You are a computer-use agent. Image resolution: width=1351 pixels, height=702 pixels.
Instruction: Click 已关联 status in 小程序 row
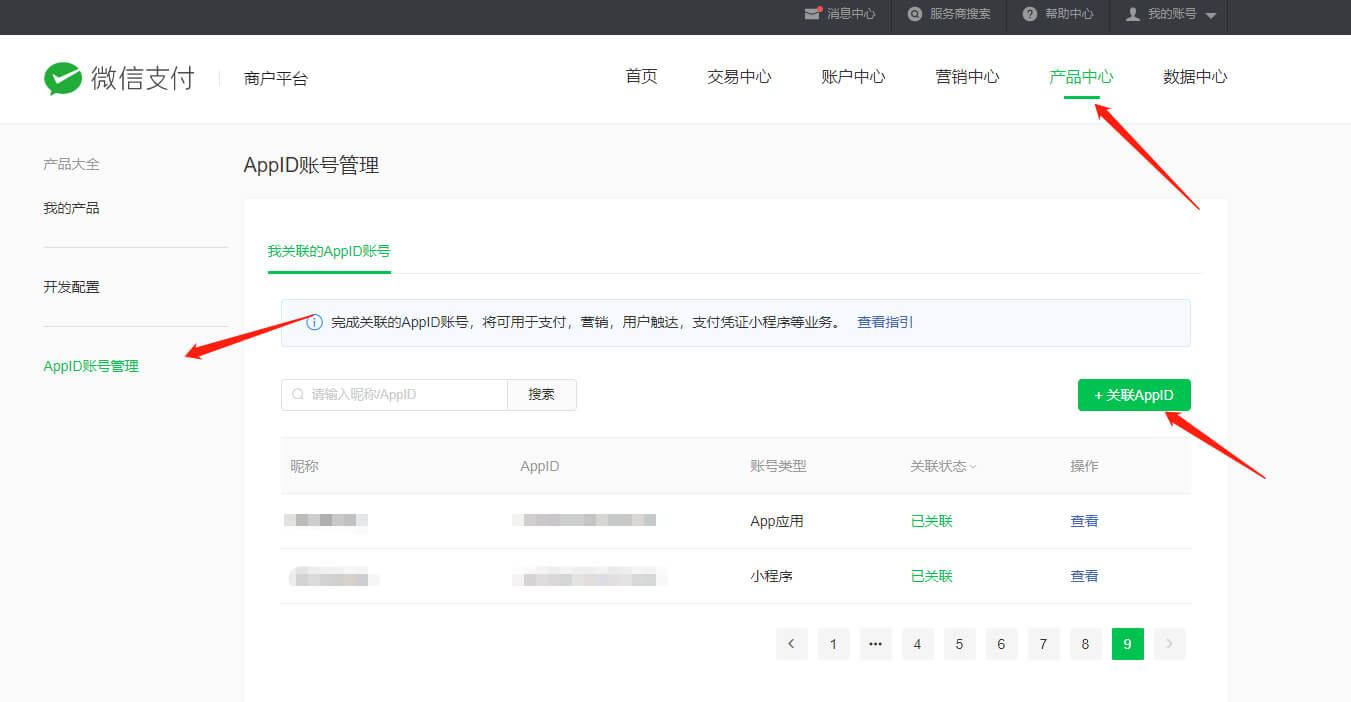(x=931, y=576)
